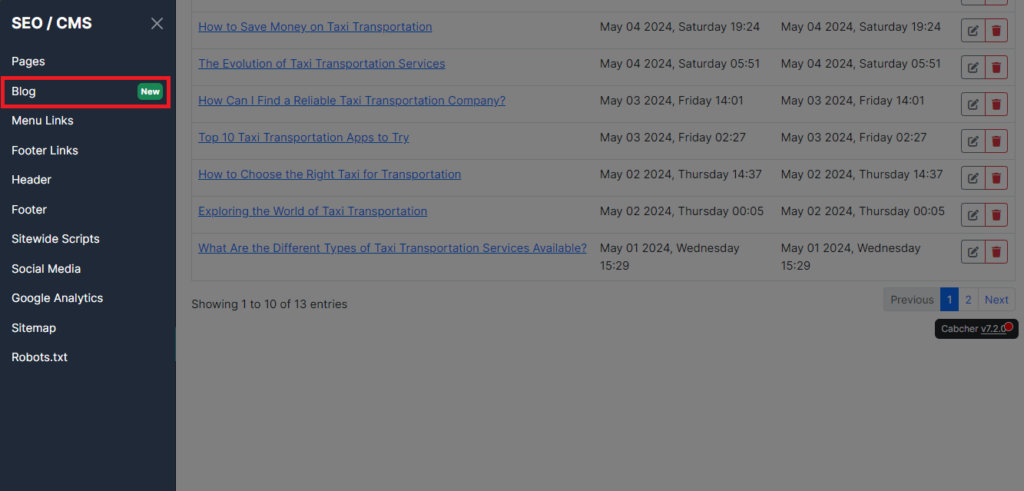
Task: Go to pagination page 2
Action: tap(968, 300)
